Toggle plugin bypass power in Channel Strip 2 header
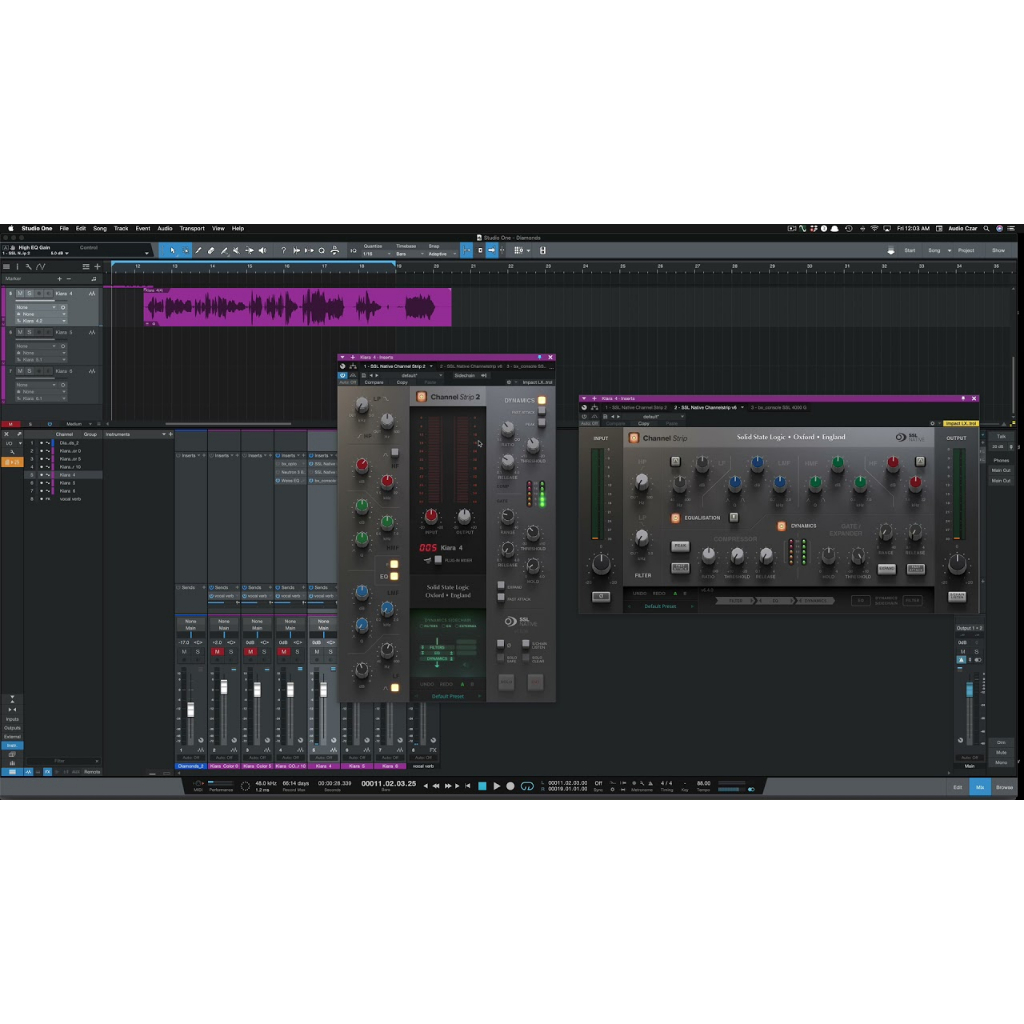This screenshot has height=1024, width=1024. (x=342, y=376)
